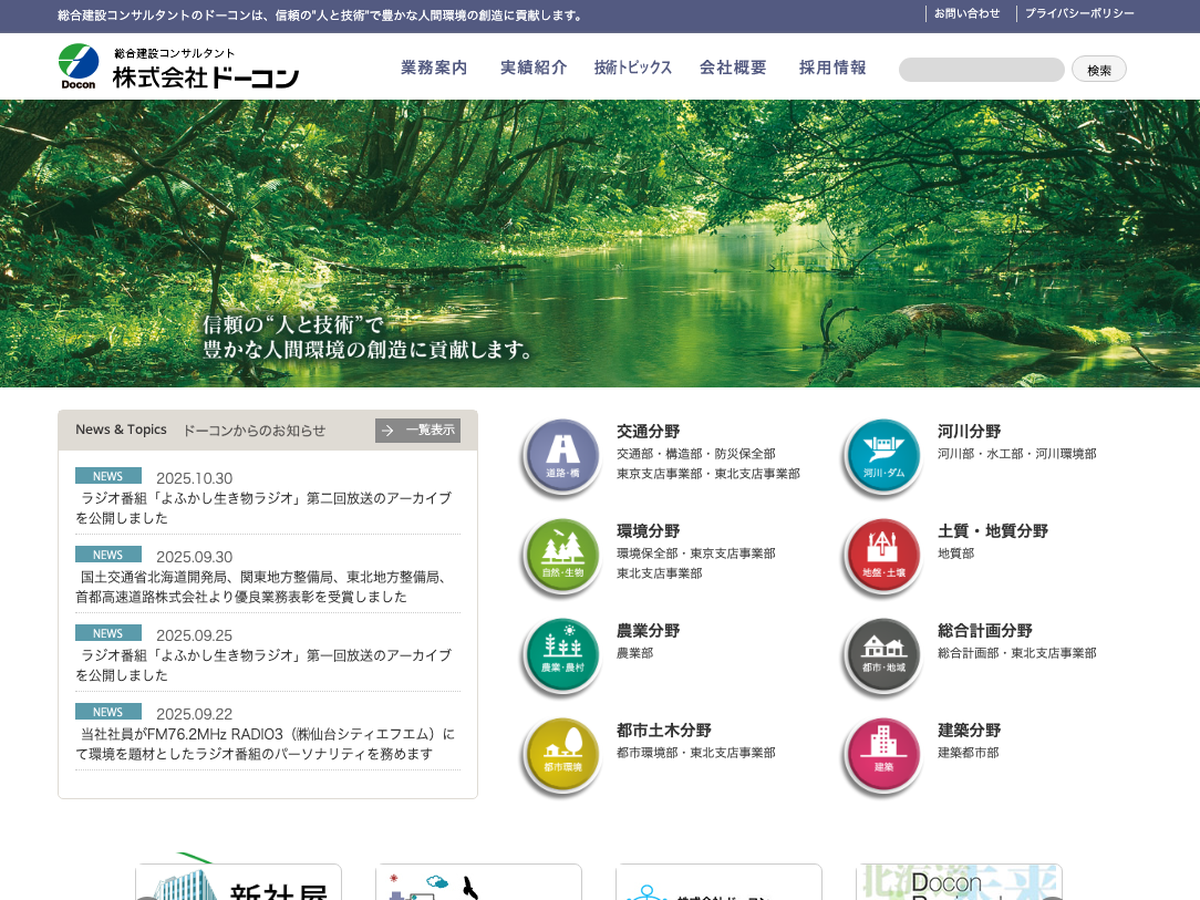Open the お問い合わせ contact link
Viewport: 1200px width, 900px height.
966,14
